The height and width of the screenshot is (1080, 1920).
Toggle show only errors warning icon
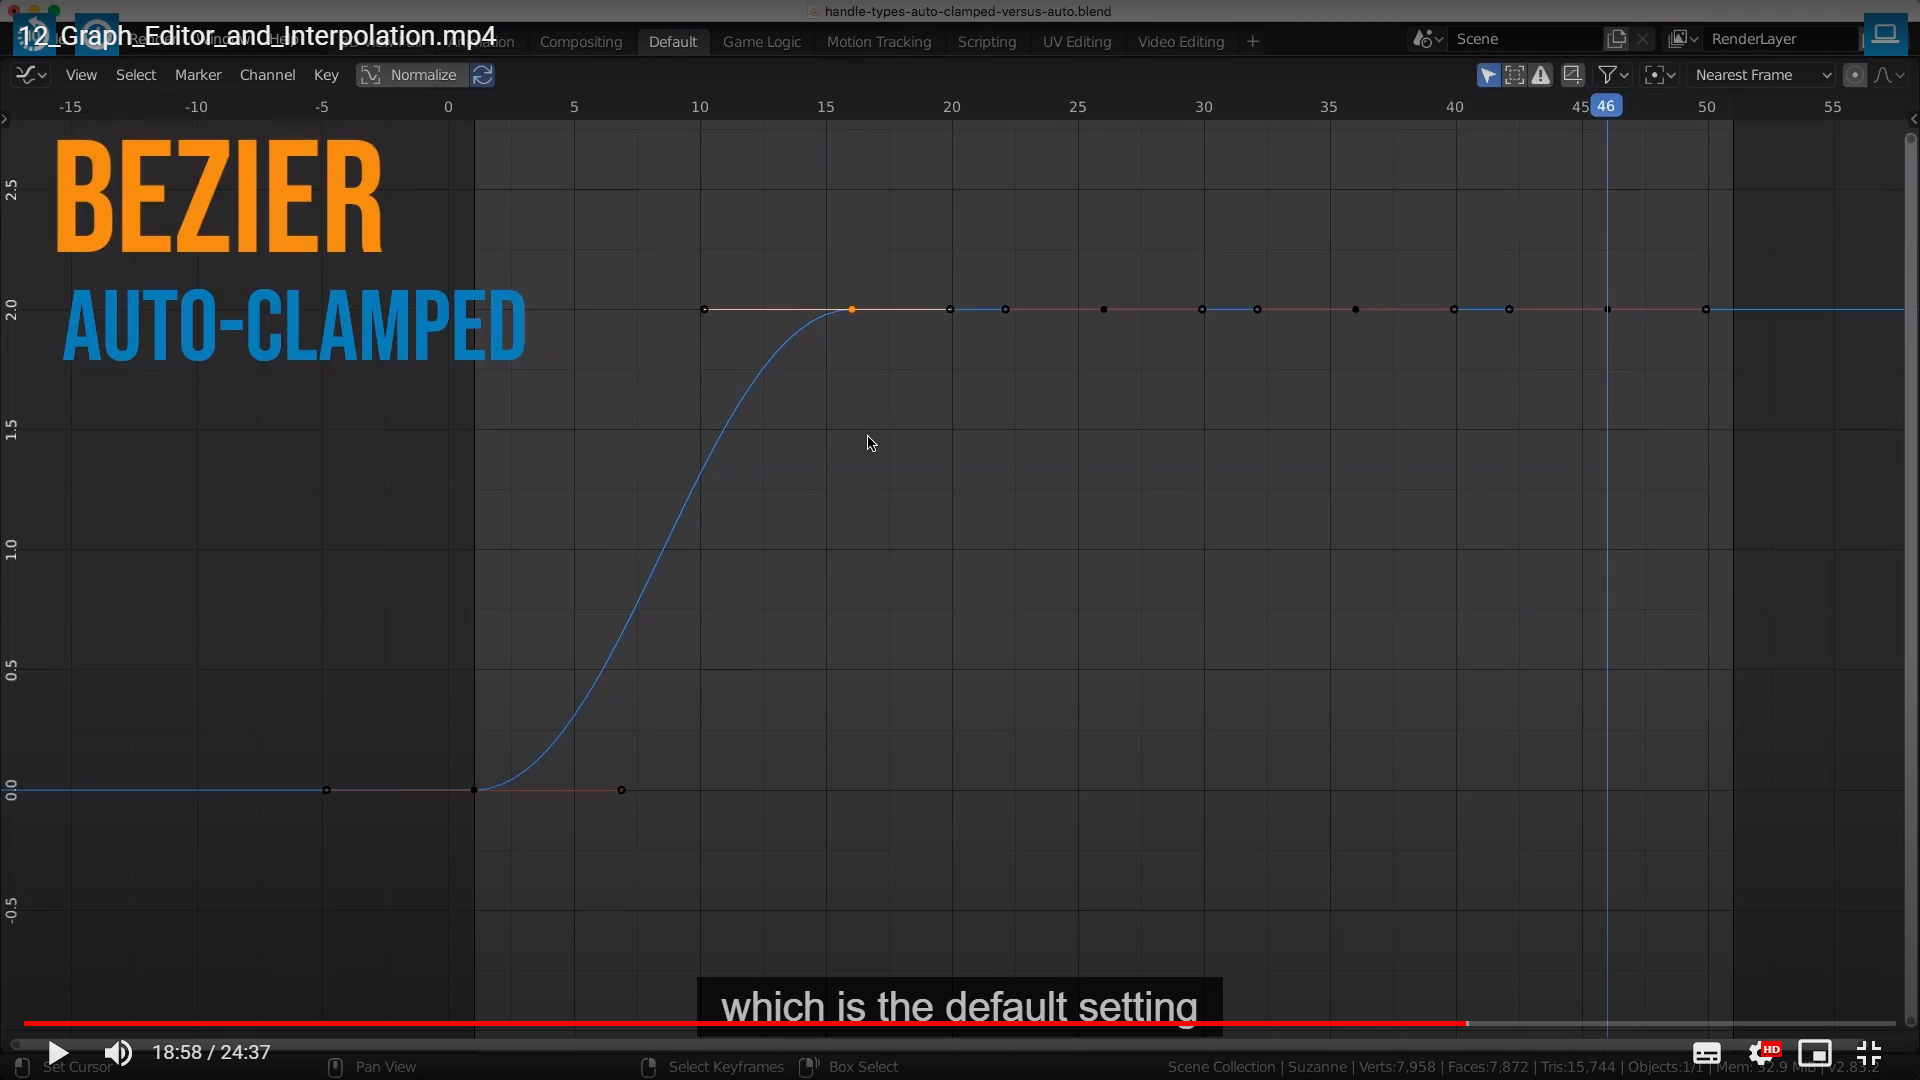tap(1541, 75)
